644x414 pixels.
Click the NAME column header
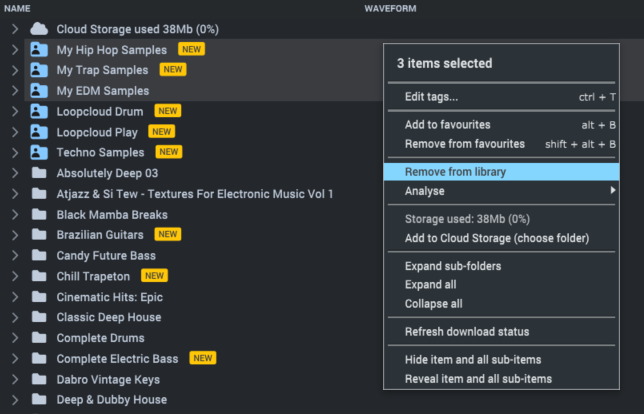coord(17,9)
